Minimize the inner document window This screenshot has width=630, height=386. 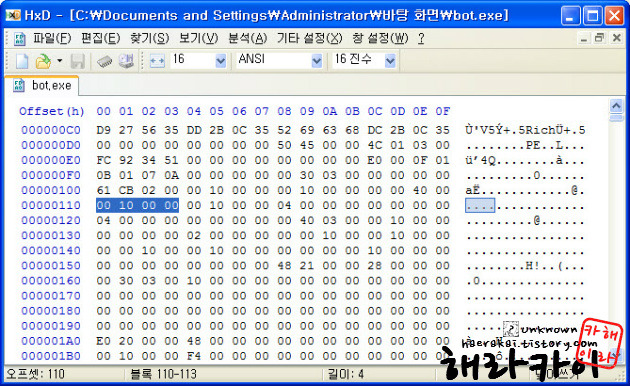(584, 39)
